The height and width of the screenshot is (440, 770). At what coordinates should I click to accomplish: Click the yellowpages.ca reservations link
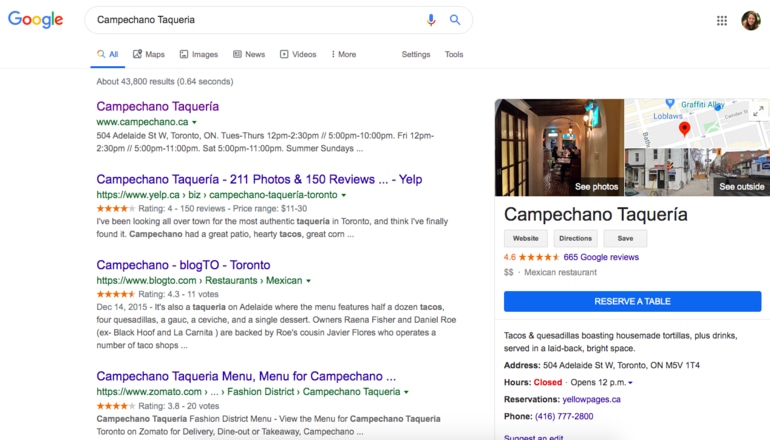pos(591,399)
